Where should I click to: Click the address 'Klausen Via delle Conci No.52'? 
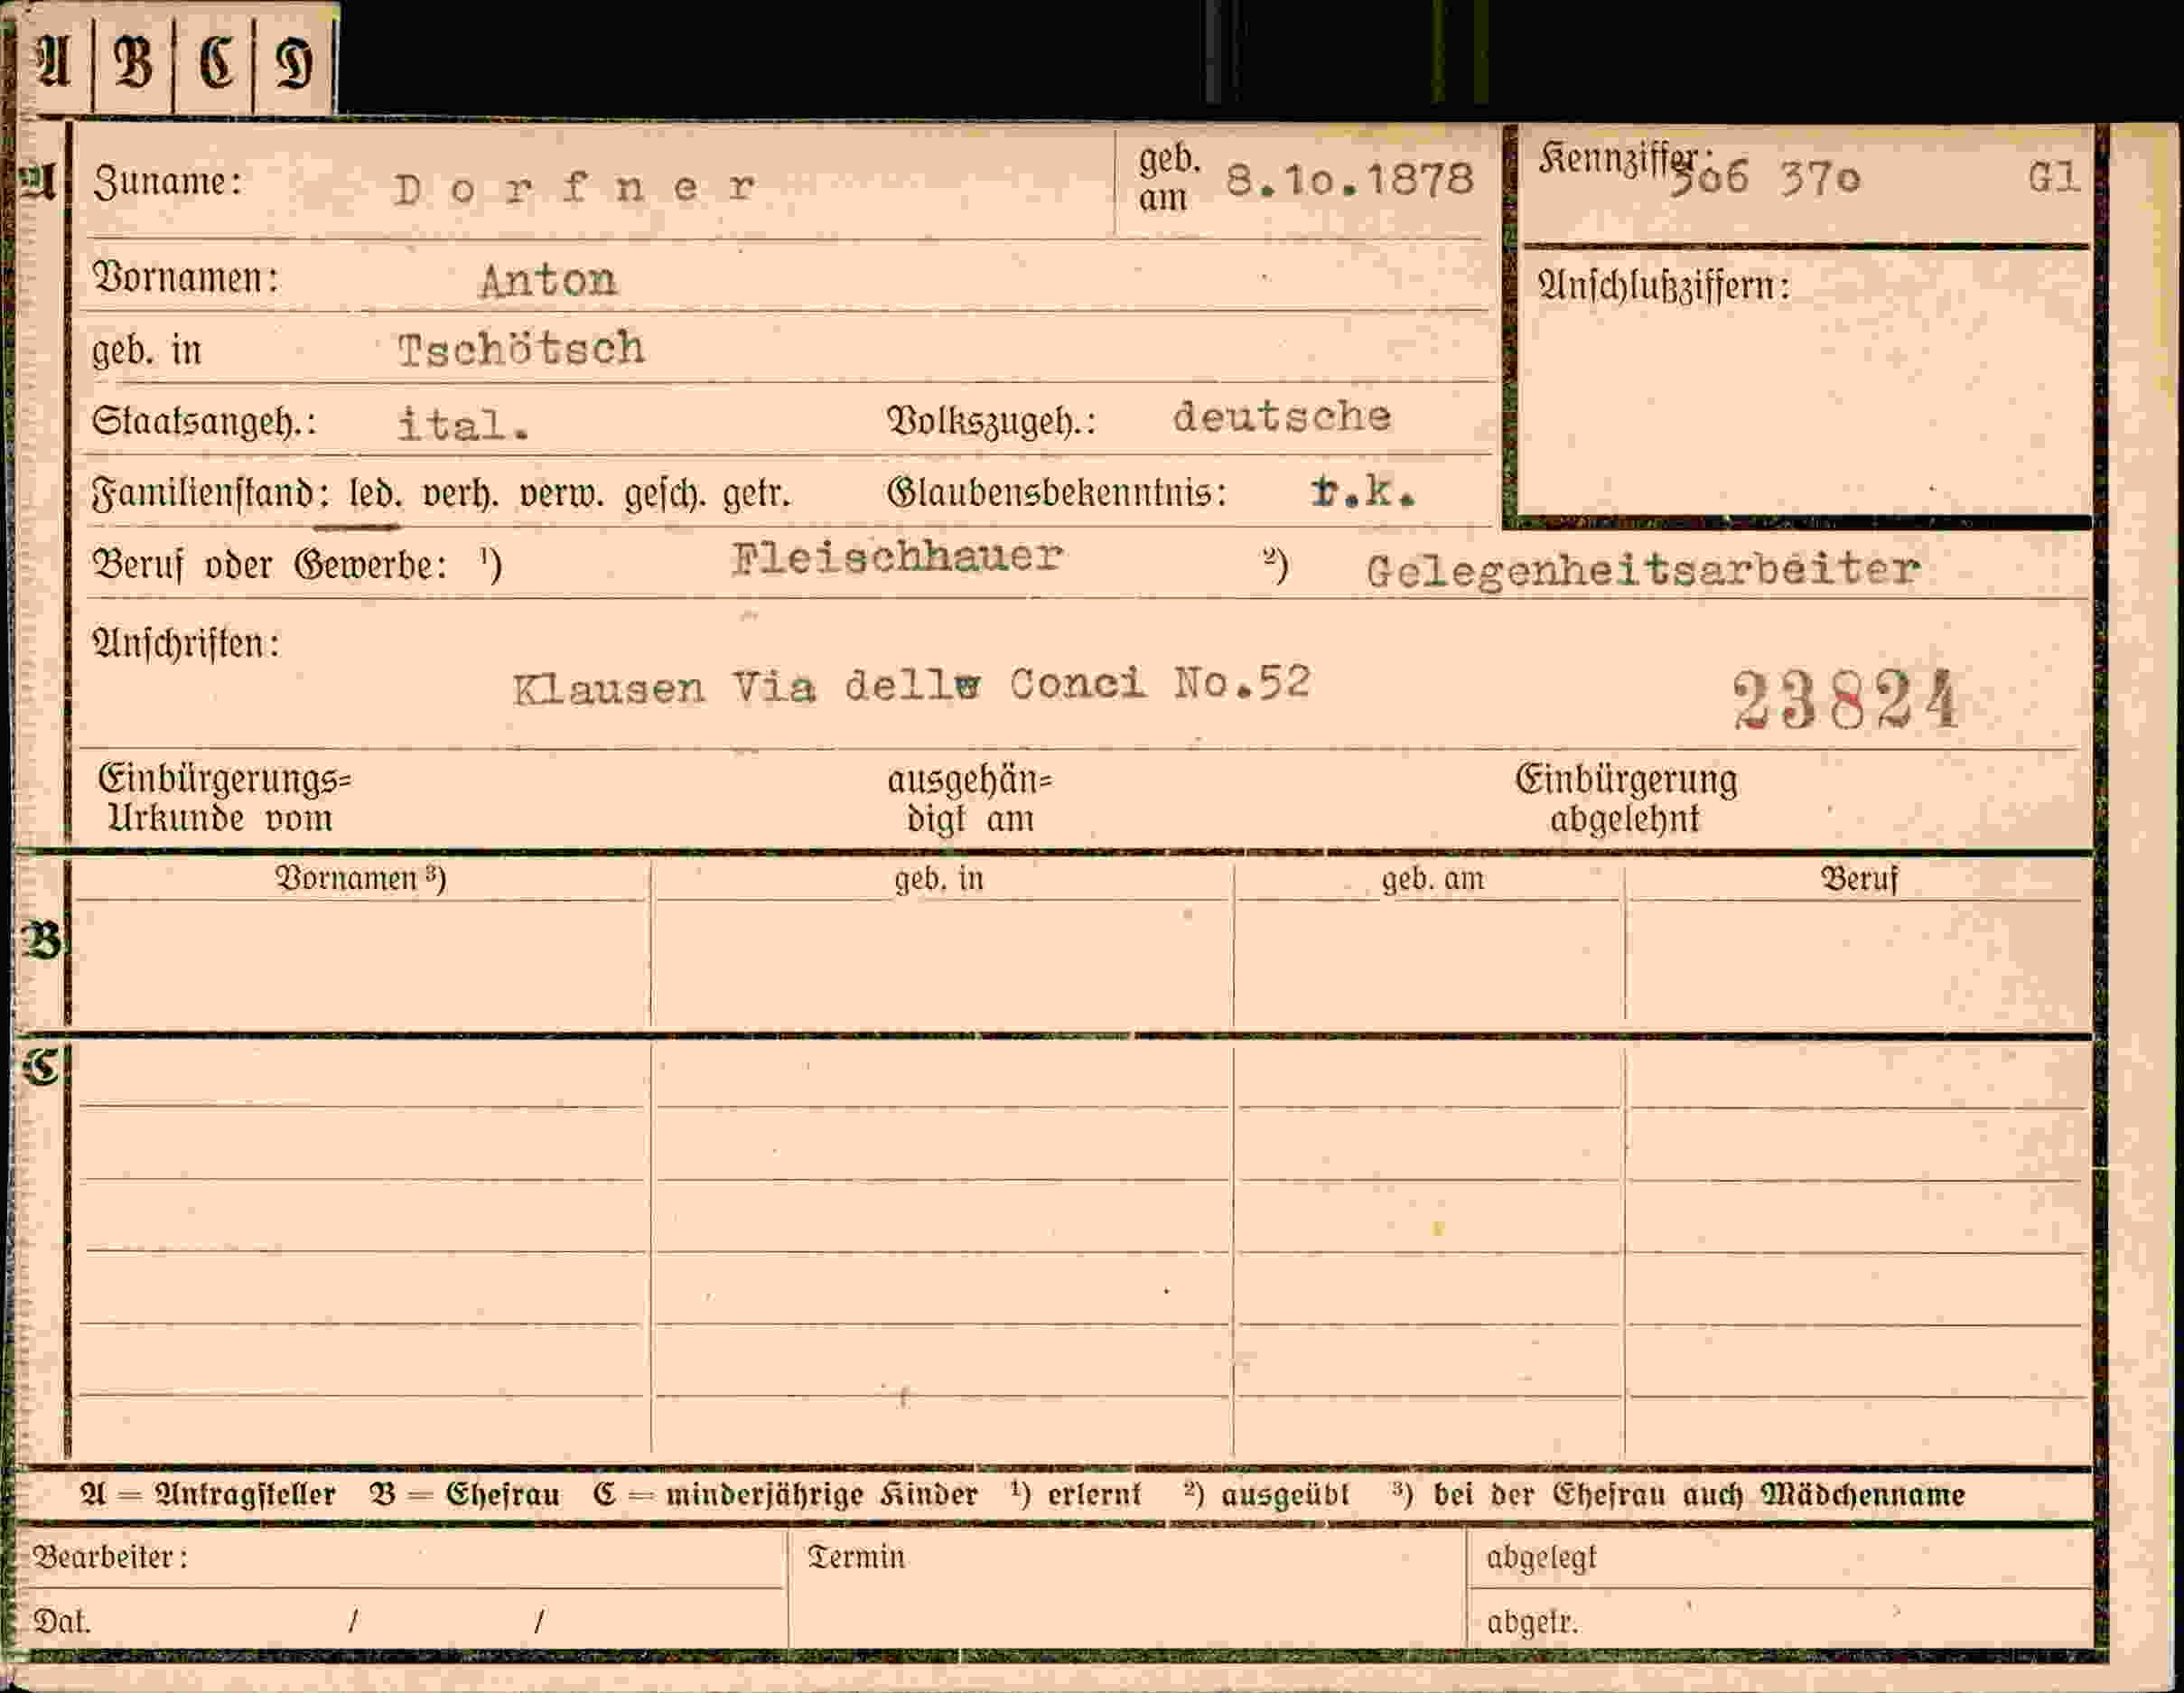pyautogui.click(x=911, y=686)
